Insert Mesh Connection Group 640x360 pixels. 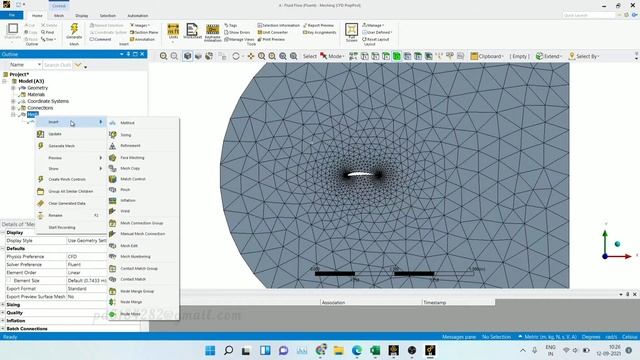[x=143, y=223]
